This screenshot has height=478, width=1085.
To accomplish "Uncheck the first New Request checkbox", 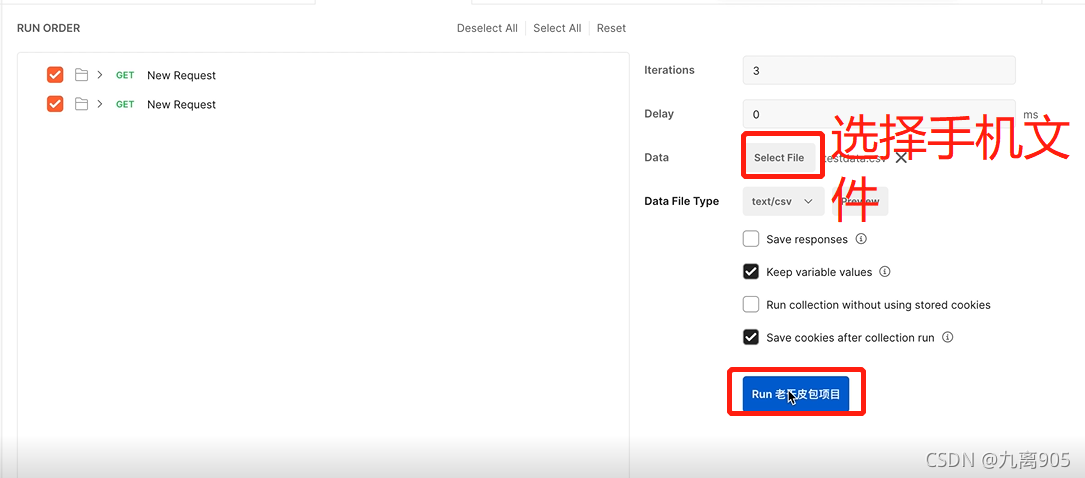I will click(55, 75).
